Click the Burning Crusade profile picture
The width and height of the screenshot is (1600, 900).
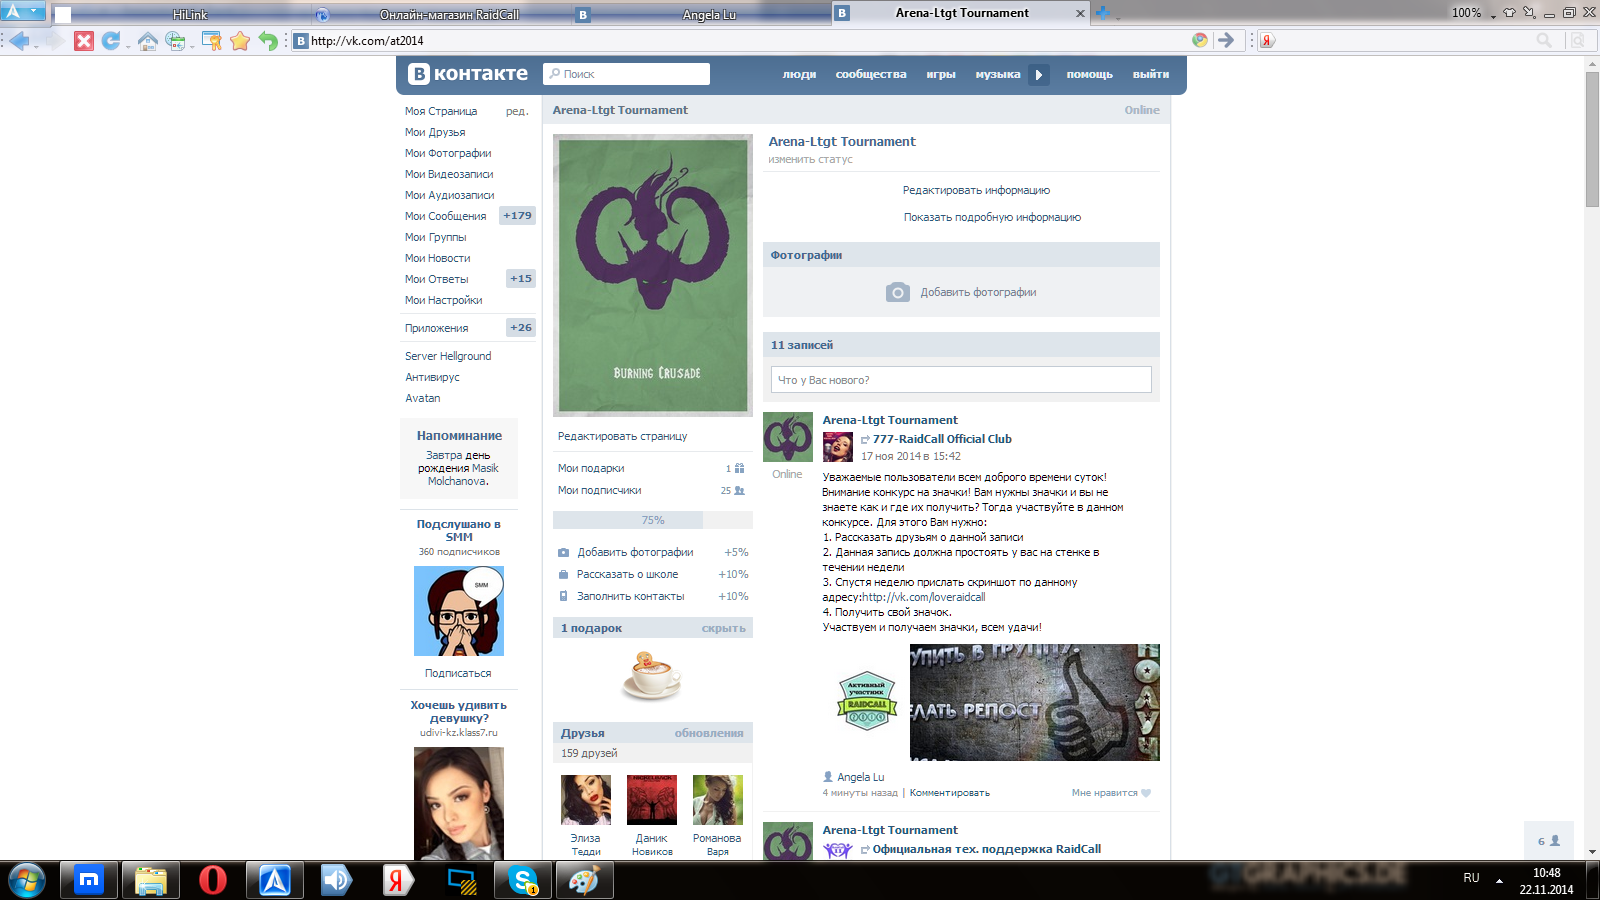tap(653, 275)
